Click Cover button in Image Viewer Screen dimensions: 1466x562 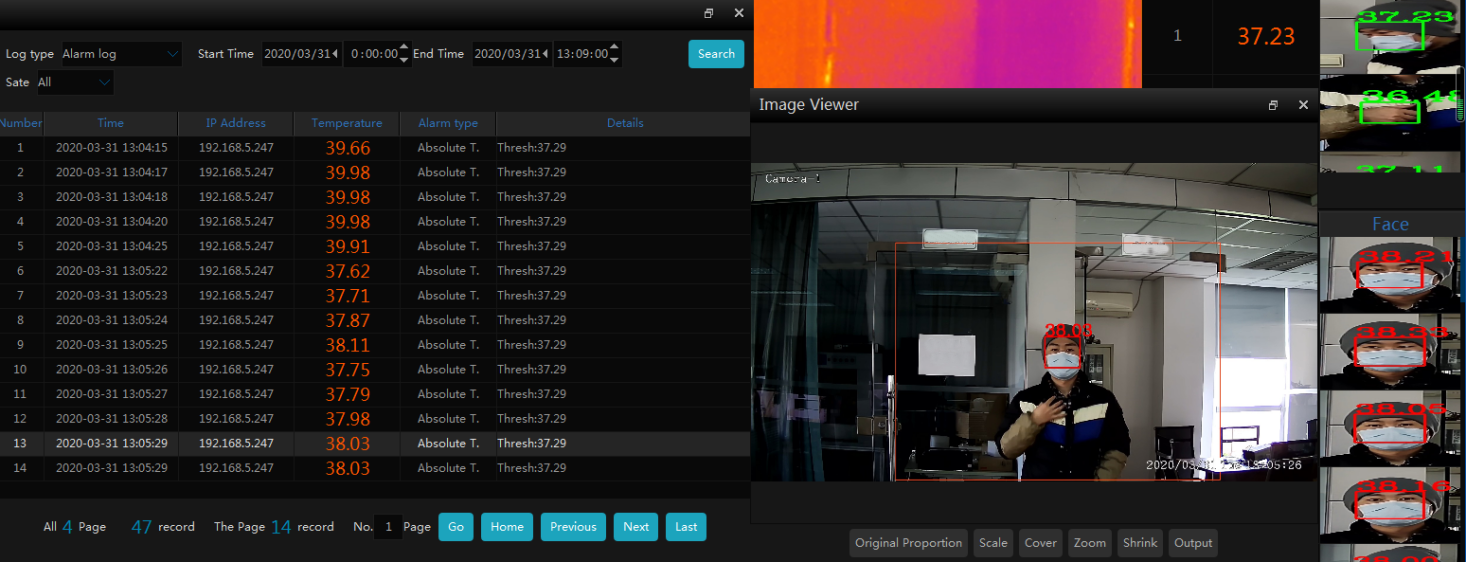click(1040, 543)
